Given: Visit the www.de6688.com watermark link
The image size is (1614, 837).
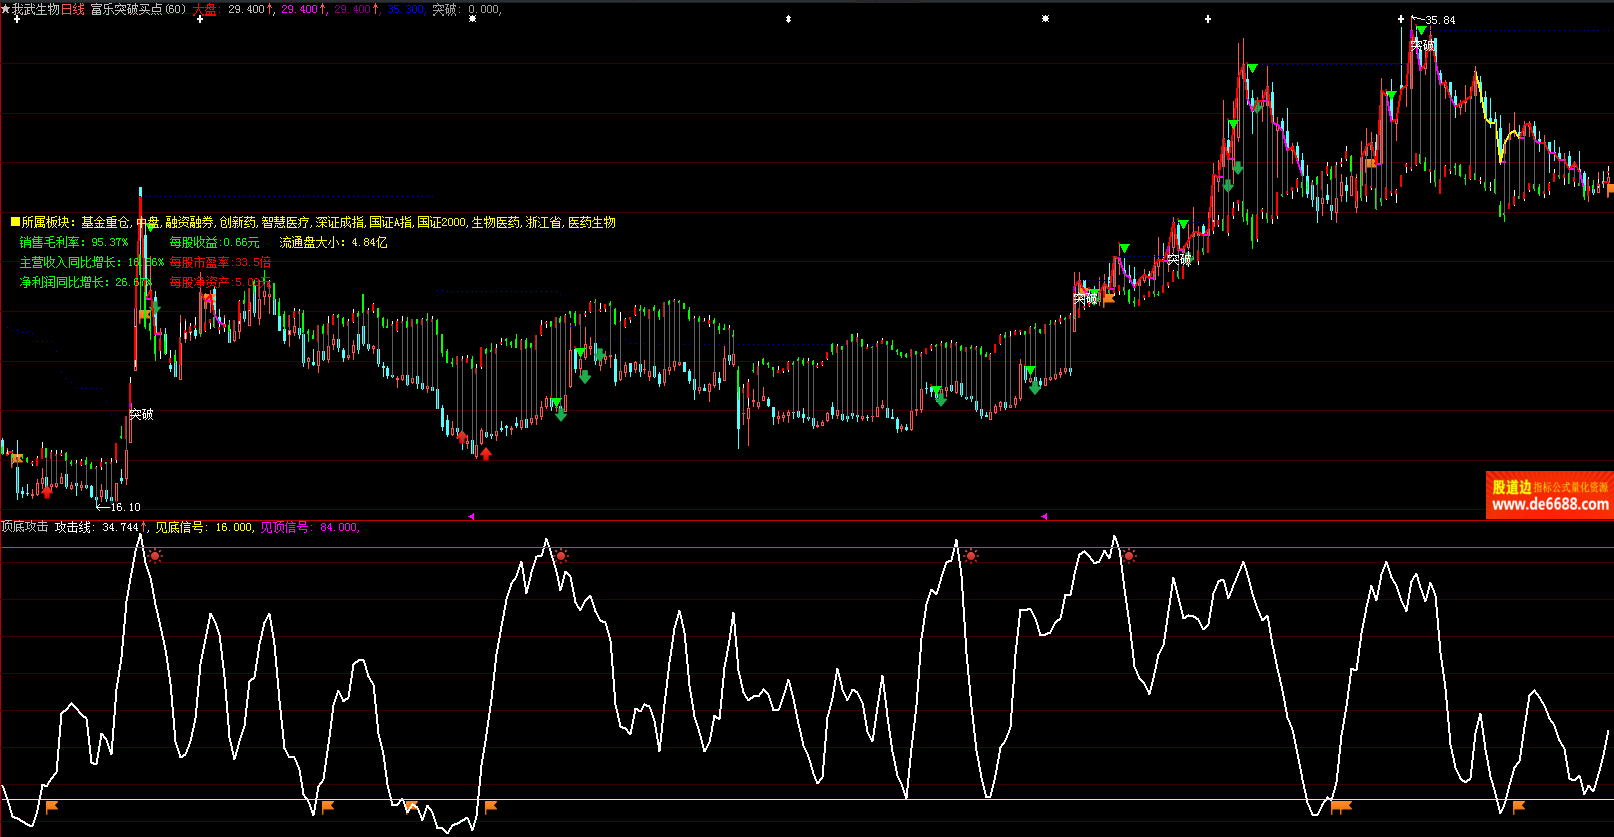Looking at the screenshot, I should [x=1550, y=505].
